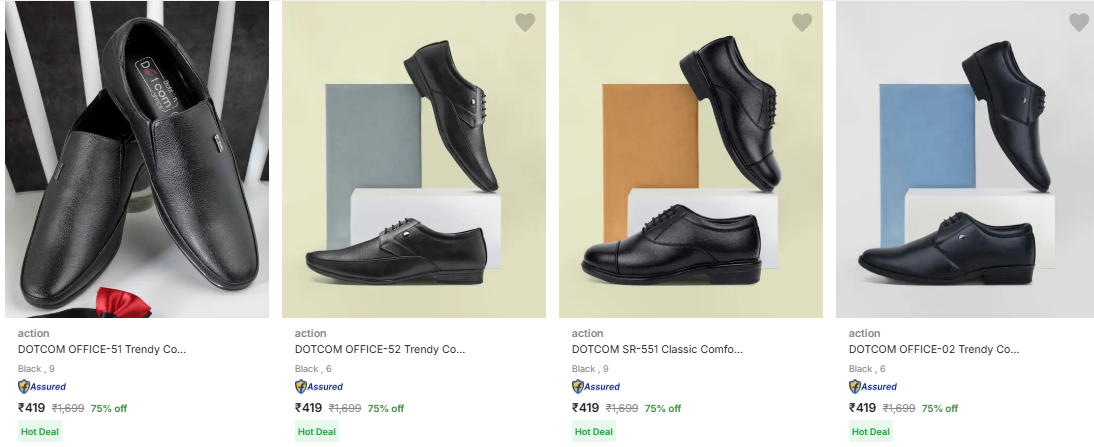
Task: Open DOTCOM OFFICE-52 Trendy product title
Action: point(379,350)
